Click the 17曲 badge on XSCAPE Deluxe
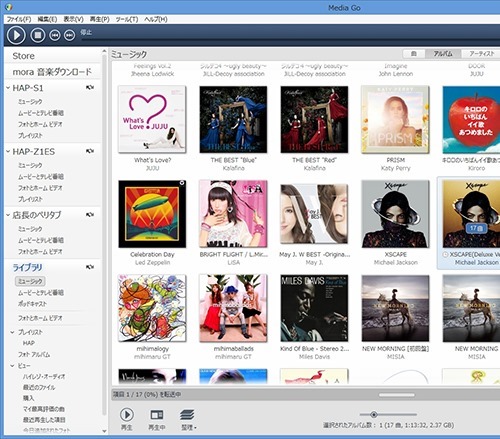This screenshot has height=439, width=500. click(476, 228)
